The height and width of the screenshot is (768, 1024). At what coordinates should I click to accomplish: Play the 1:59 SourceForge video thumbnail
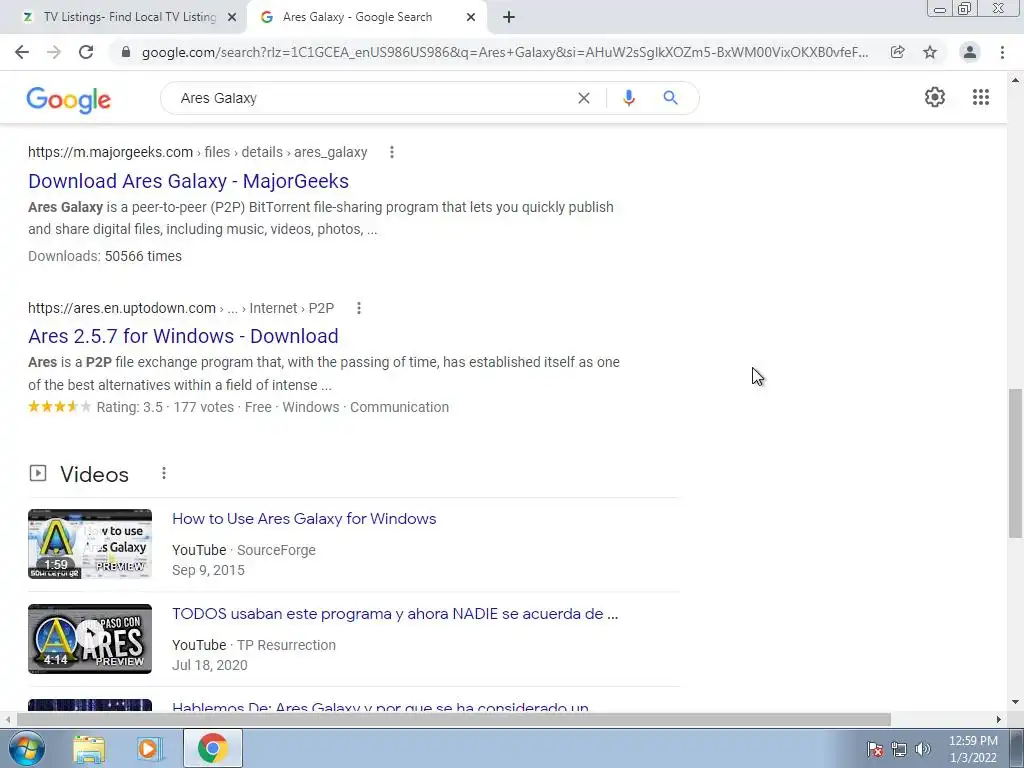pos(90,544)
